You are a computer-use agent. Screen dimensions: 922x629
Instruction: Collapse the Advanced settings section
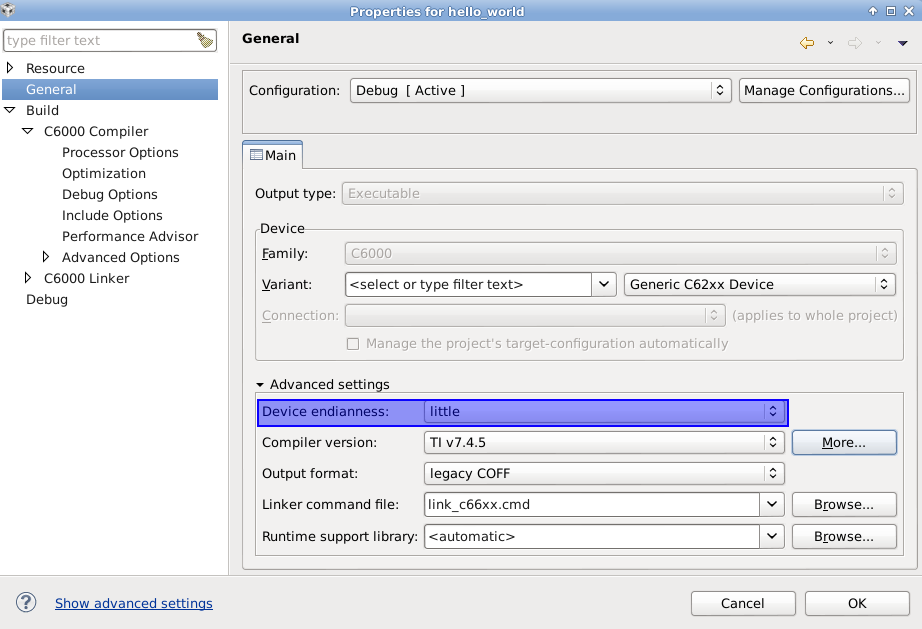(x=261, y=385)
